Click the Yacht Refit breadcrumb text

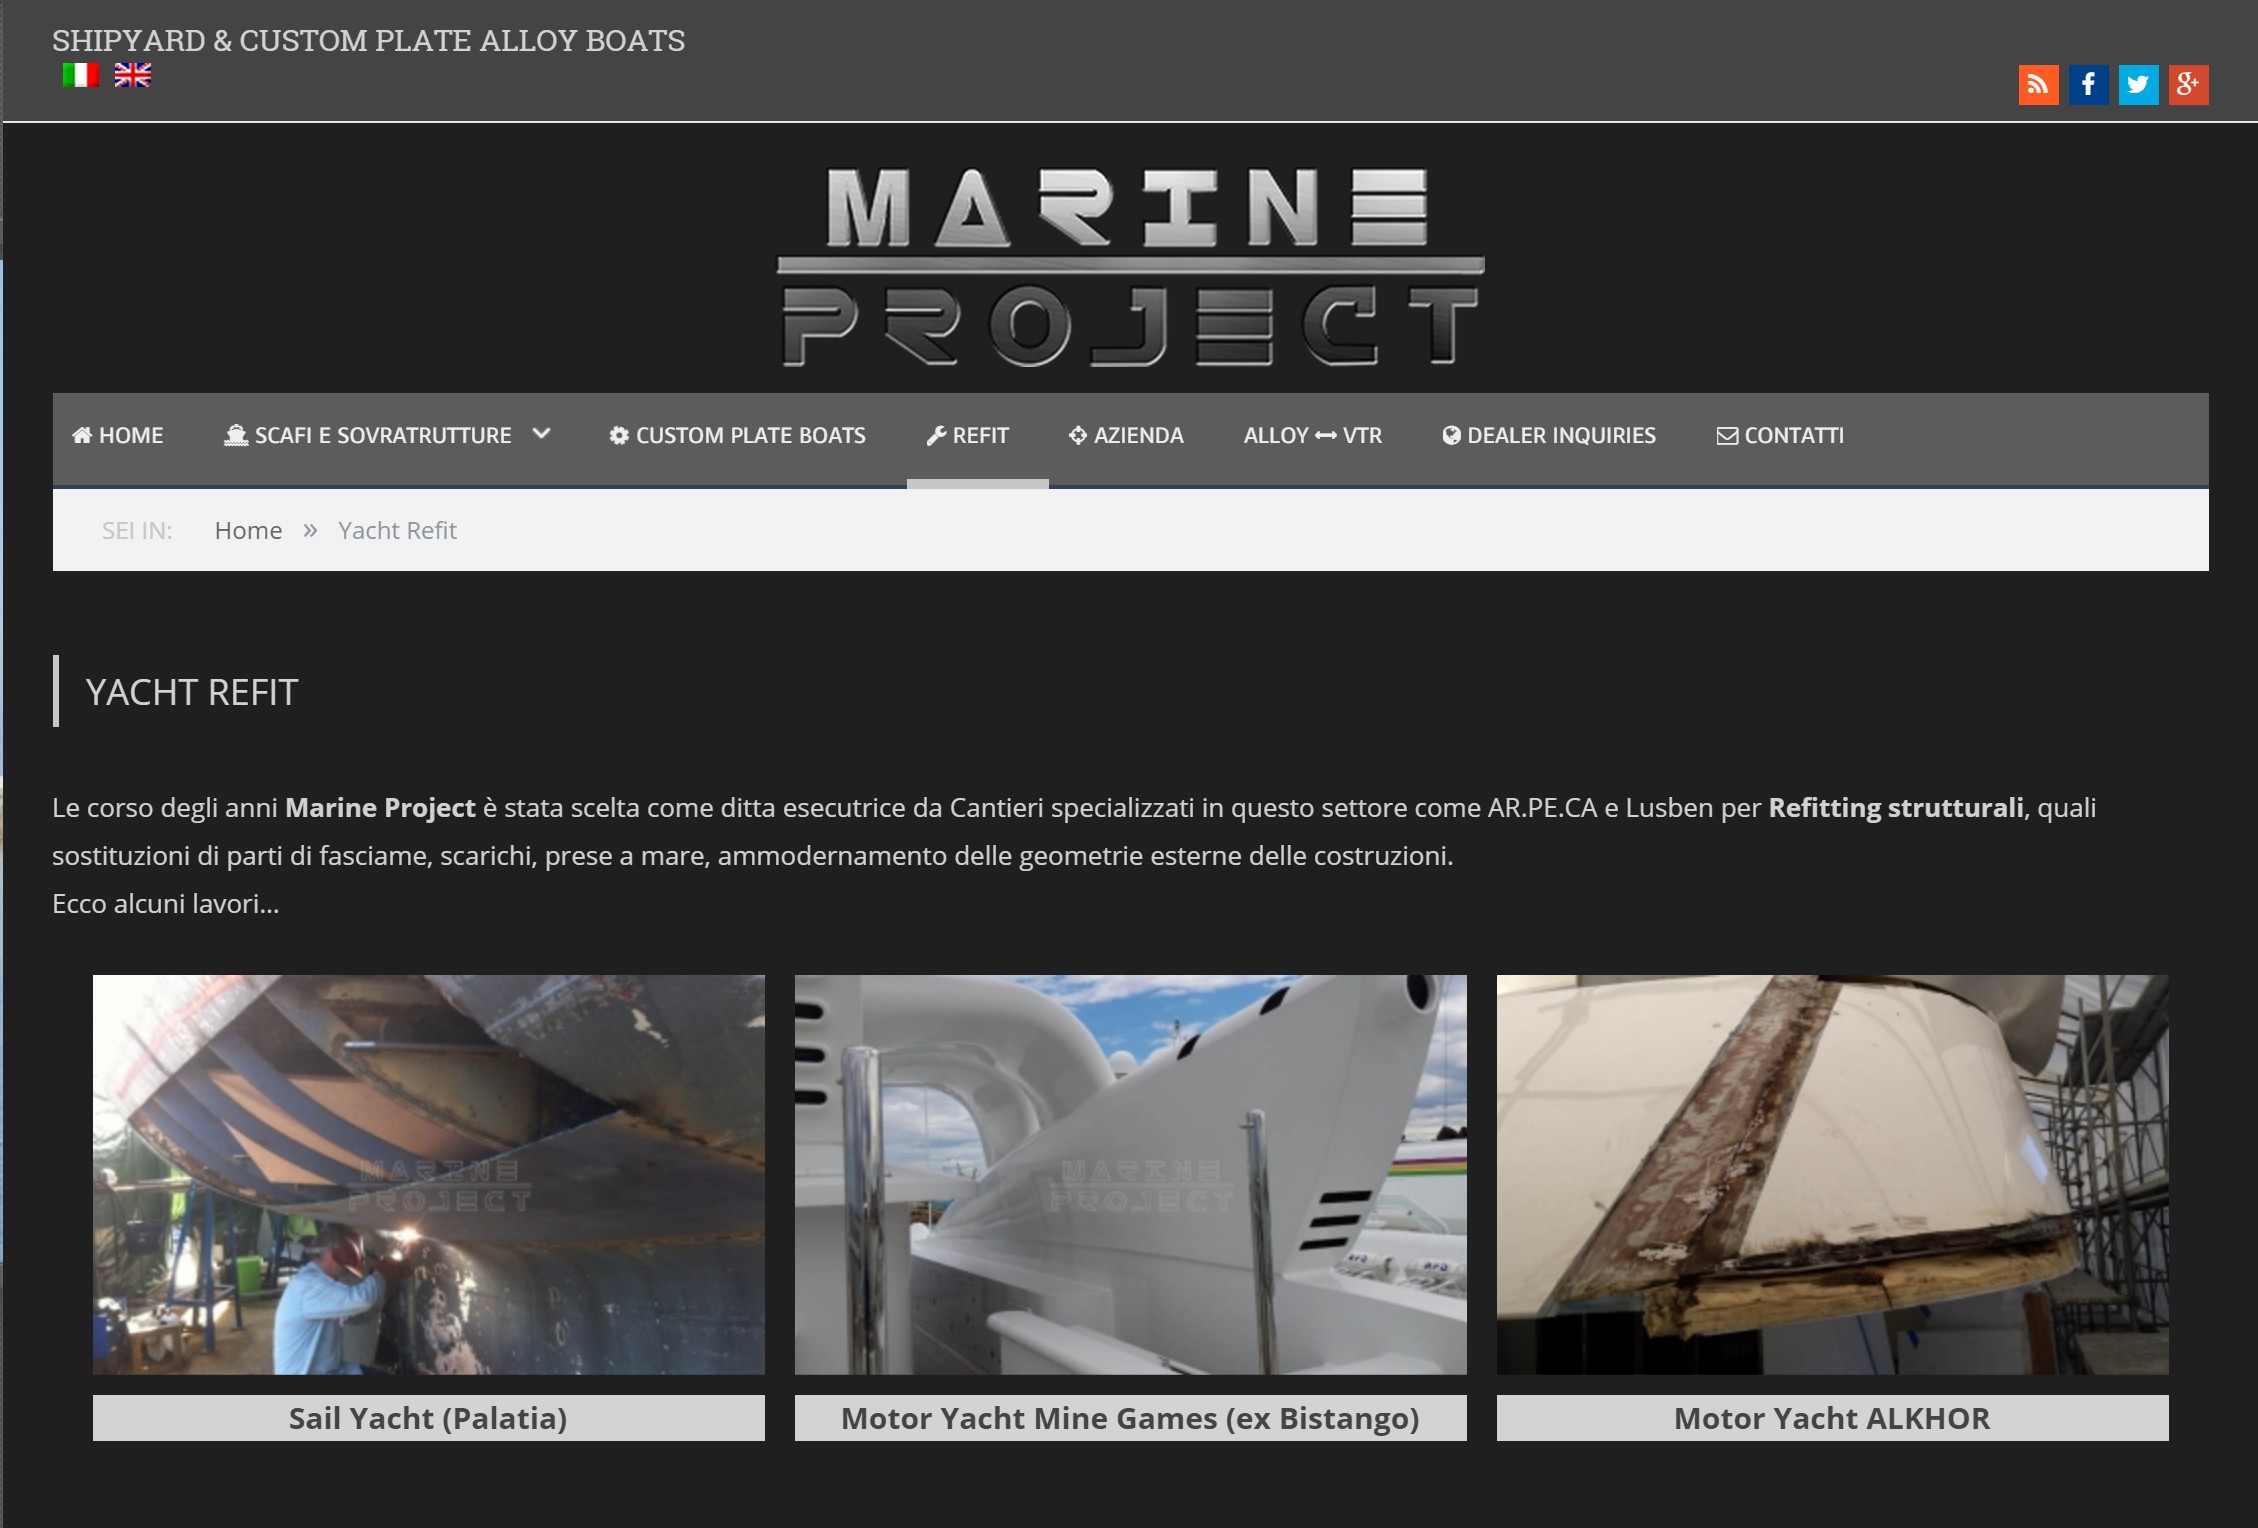(x=397, y=530)
